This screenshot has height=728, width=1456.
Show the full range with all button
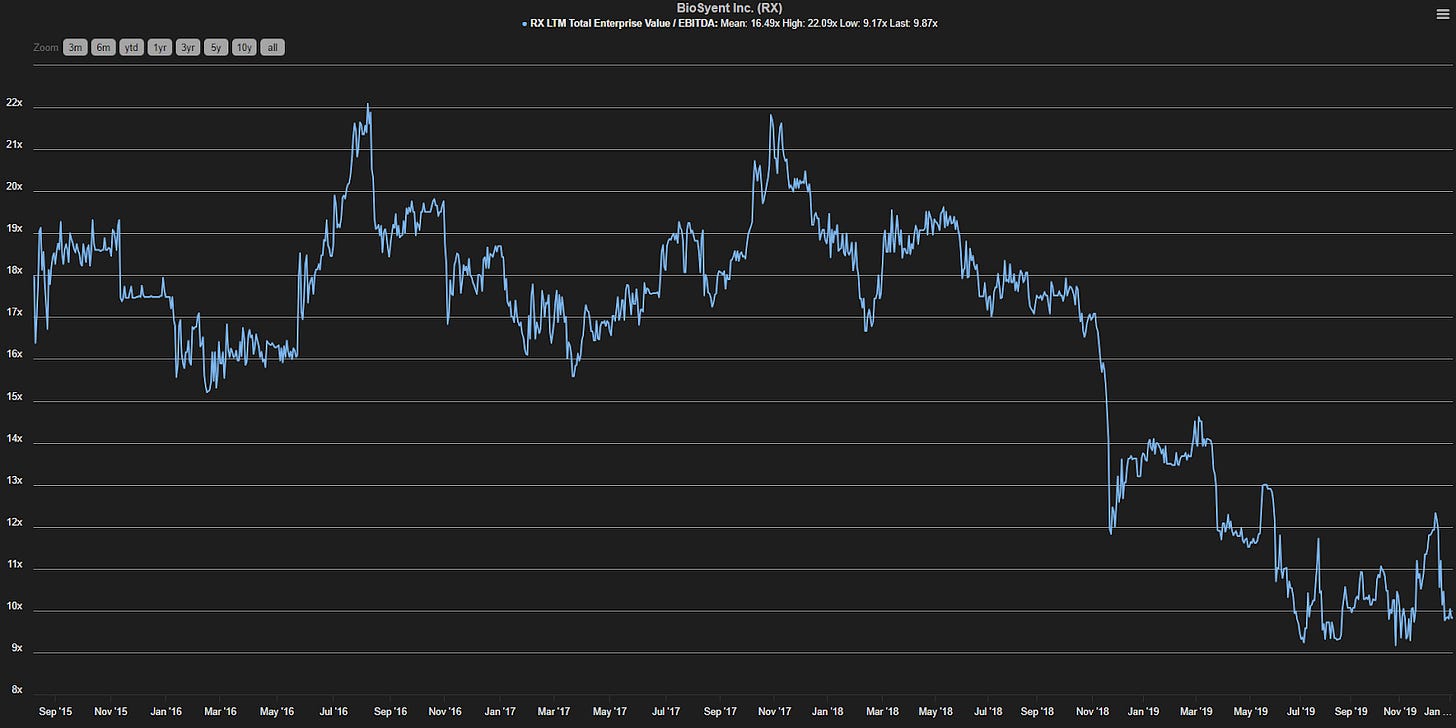pyautogui.click(x=272, y=47)
